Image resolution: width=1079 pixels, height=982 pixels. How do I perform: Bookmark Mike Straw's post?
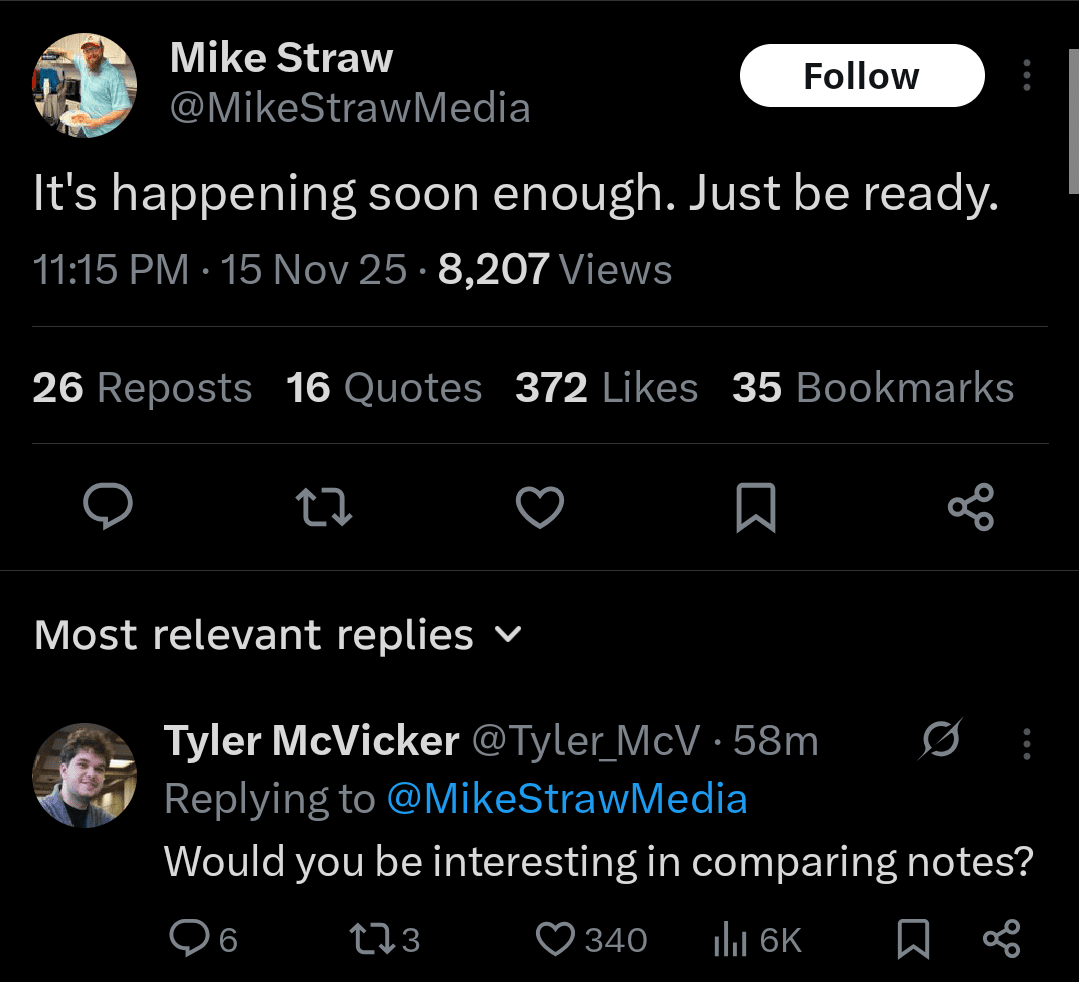tap(756, 507)
